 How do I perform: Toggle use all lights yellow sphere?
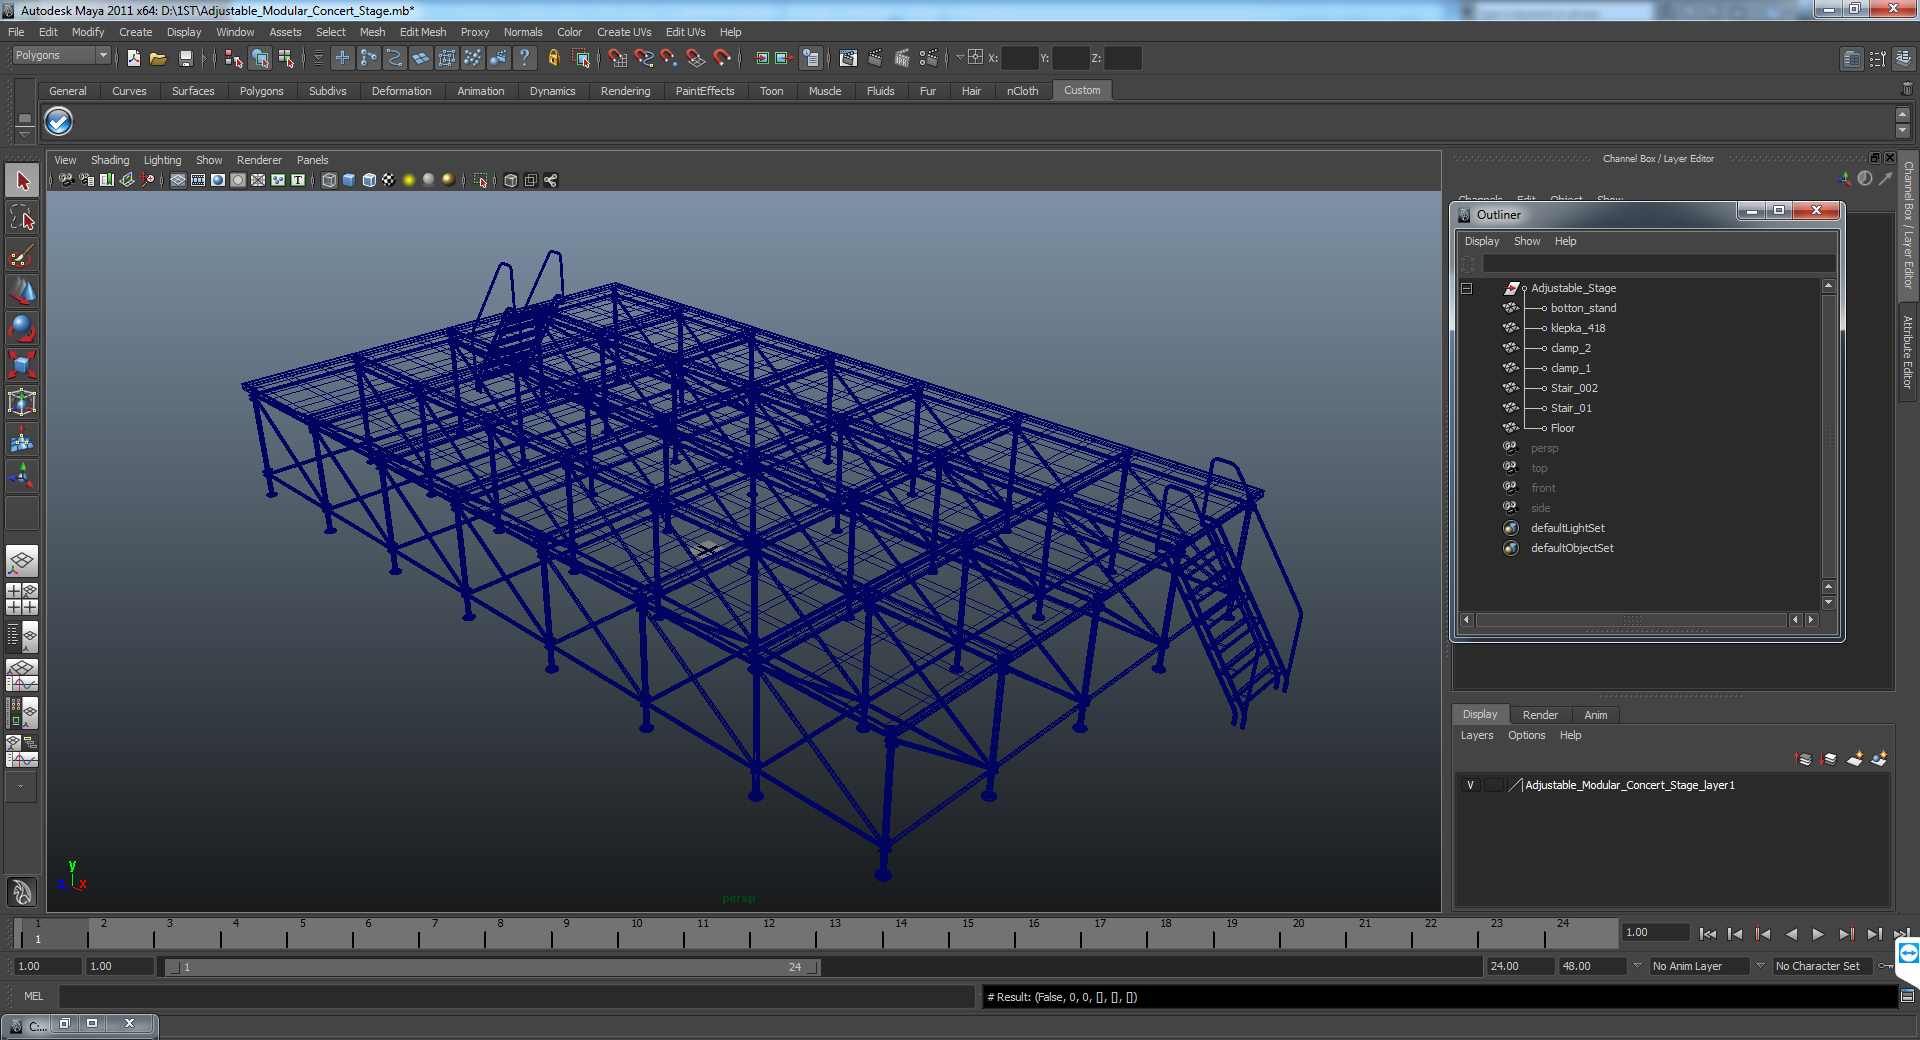pyautogui.click(x=409, y=180)
